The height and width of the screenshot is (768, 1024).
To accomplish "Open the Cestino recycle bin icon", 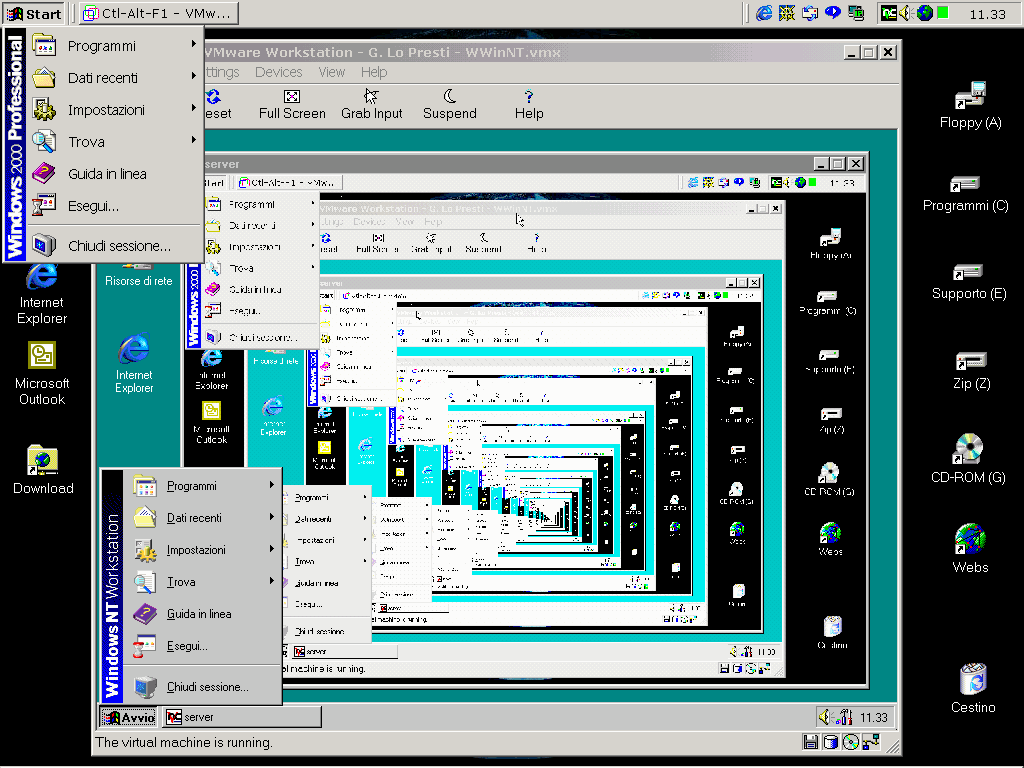I will tap(973, 689).
